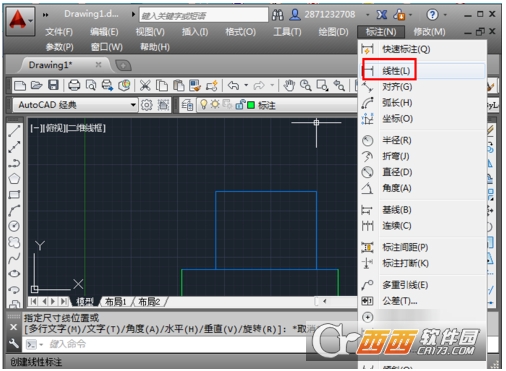Select the Arc tool
The image size is (506, 371).
coord(14,210)
